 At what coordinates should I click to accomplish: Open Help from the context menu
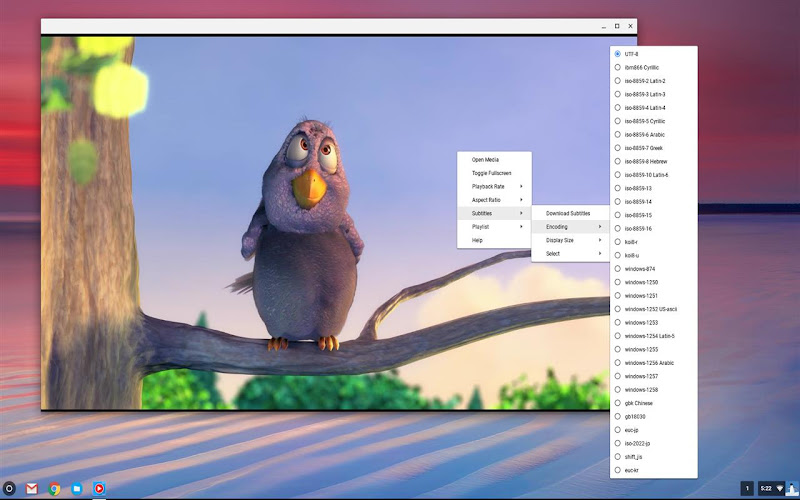click(x=494, y=240)
